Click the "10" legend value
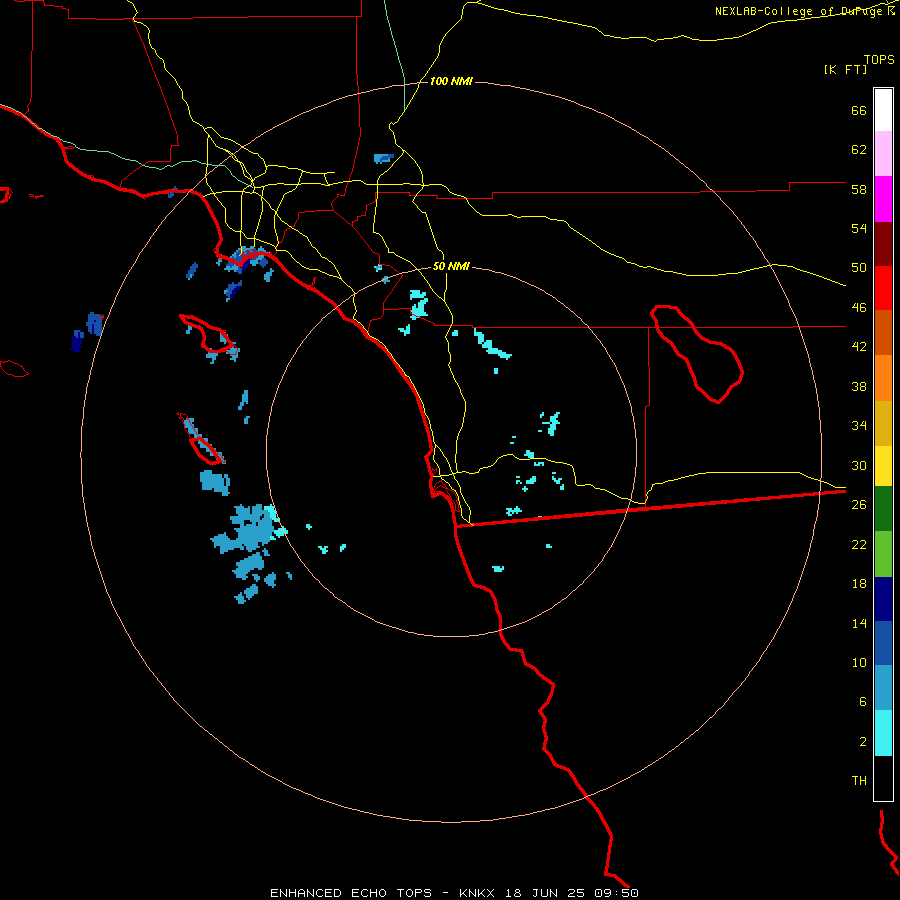900x900 pixels. point(859,662)
